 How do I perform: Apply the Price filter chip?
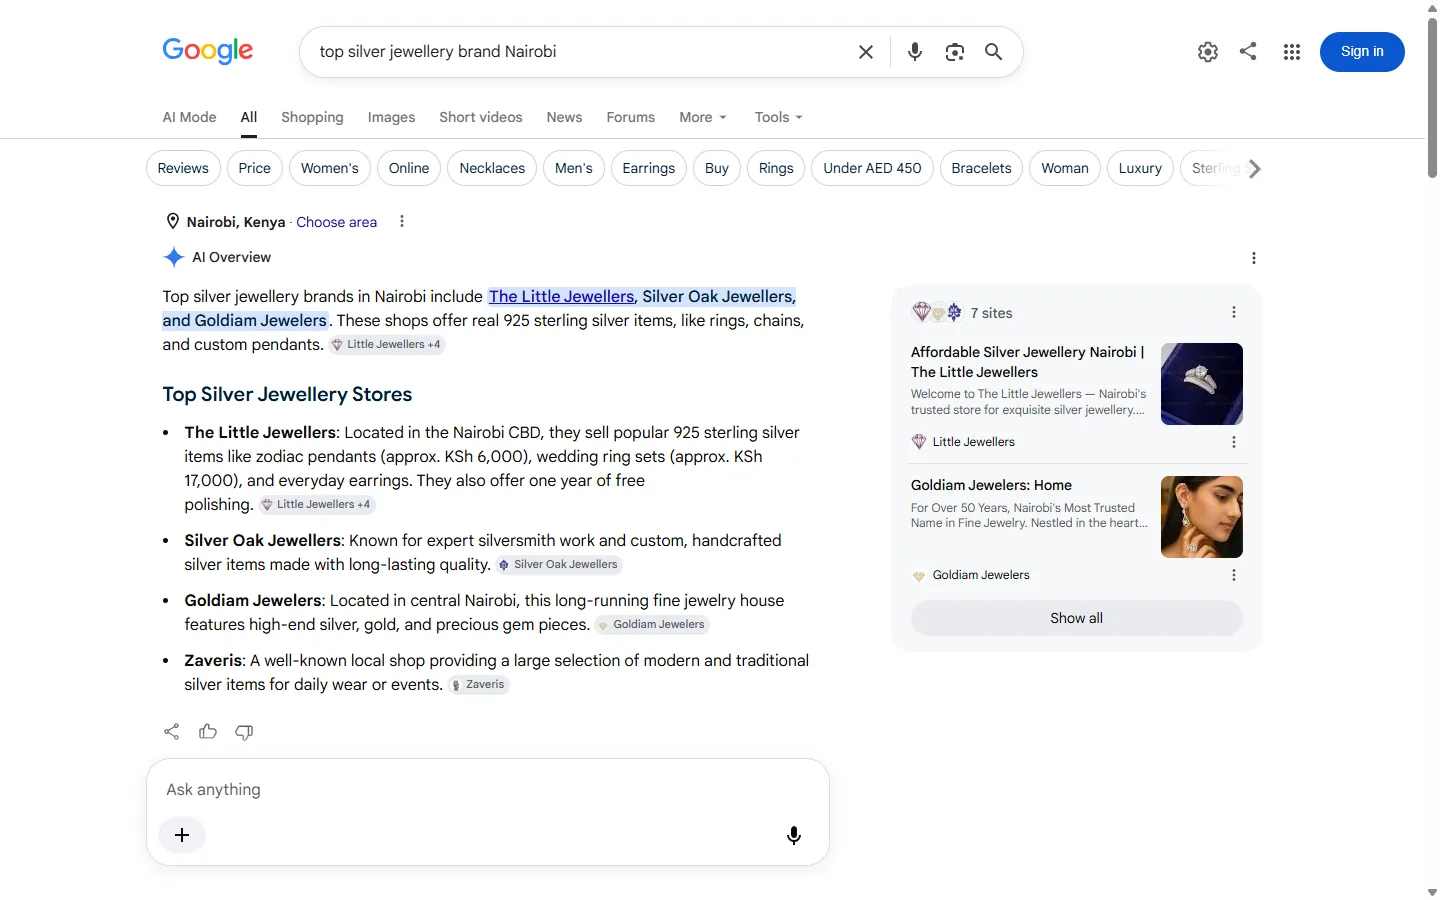tap(255, 168)
